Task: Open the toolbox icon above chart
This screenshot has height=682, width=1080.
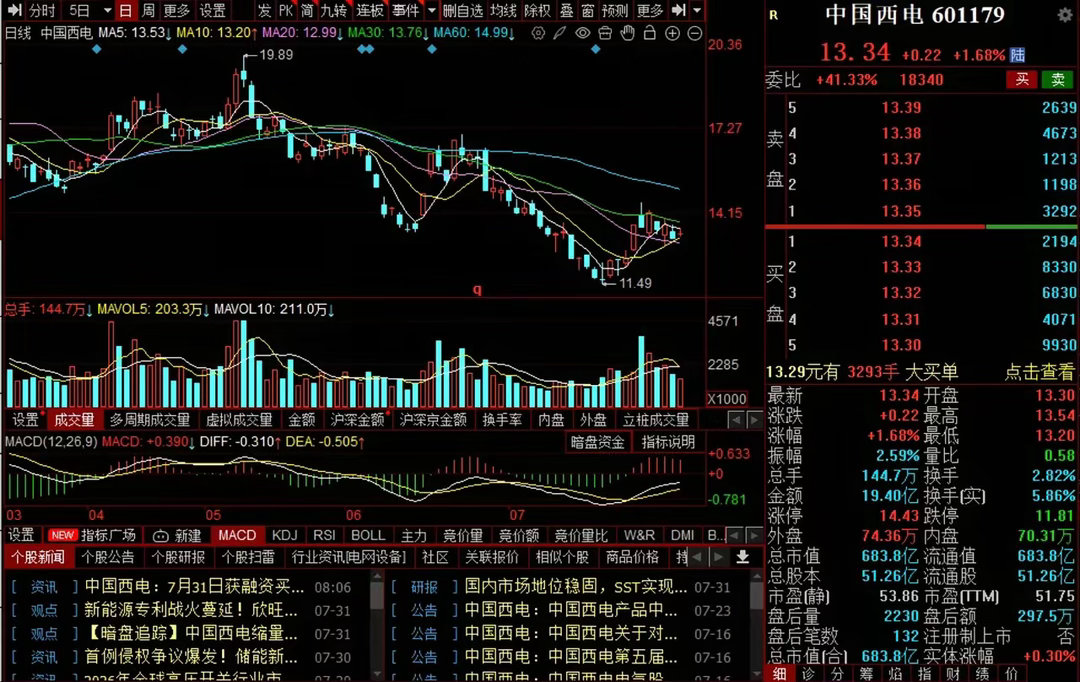Action: click(605, 32)
